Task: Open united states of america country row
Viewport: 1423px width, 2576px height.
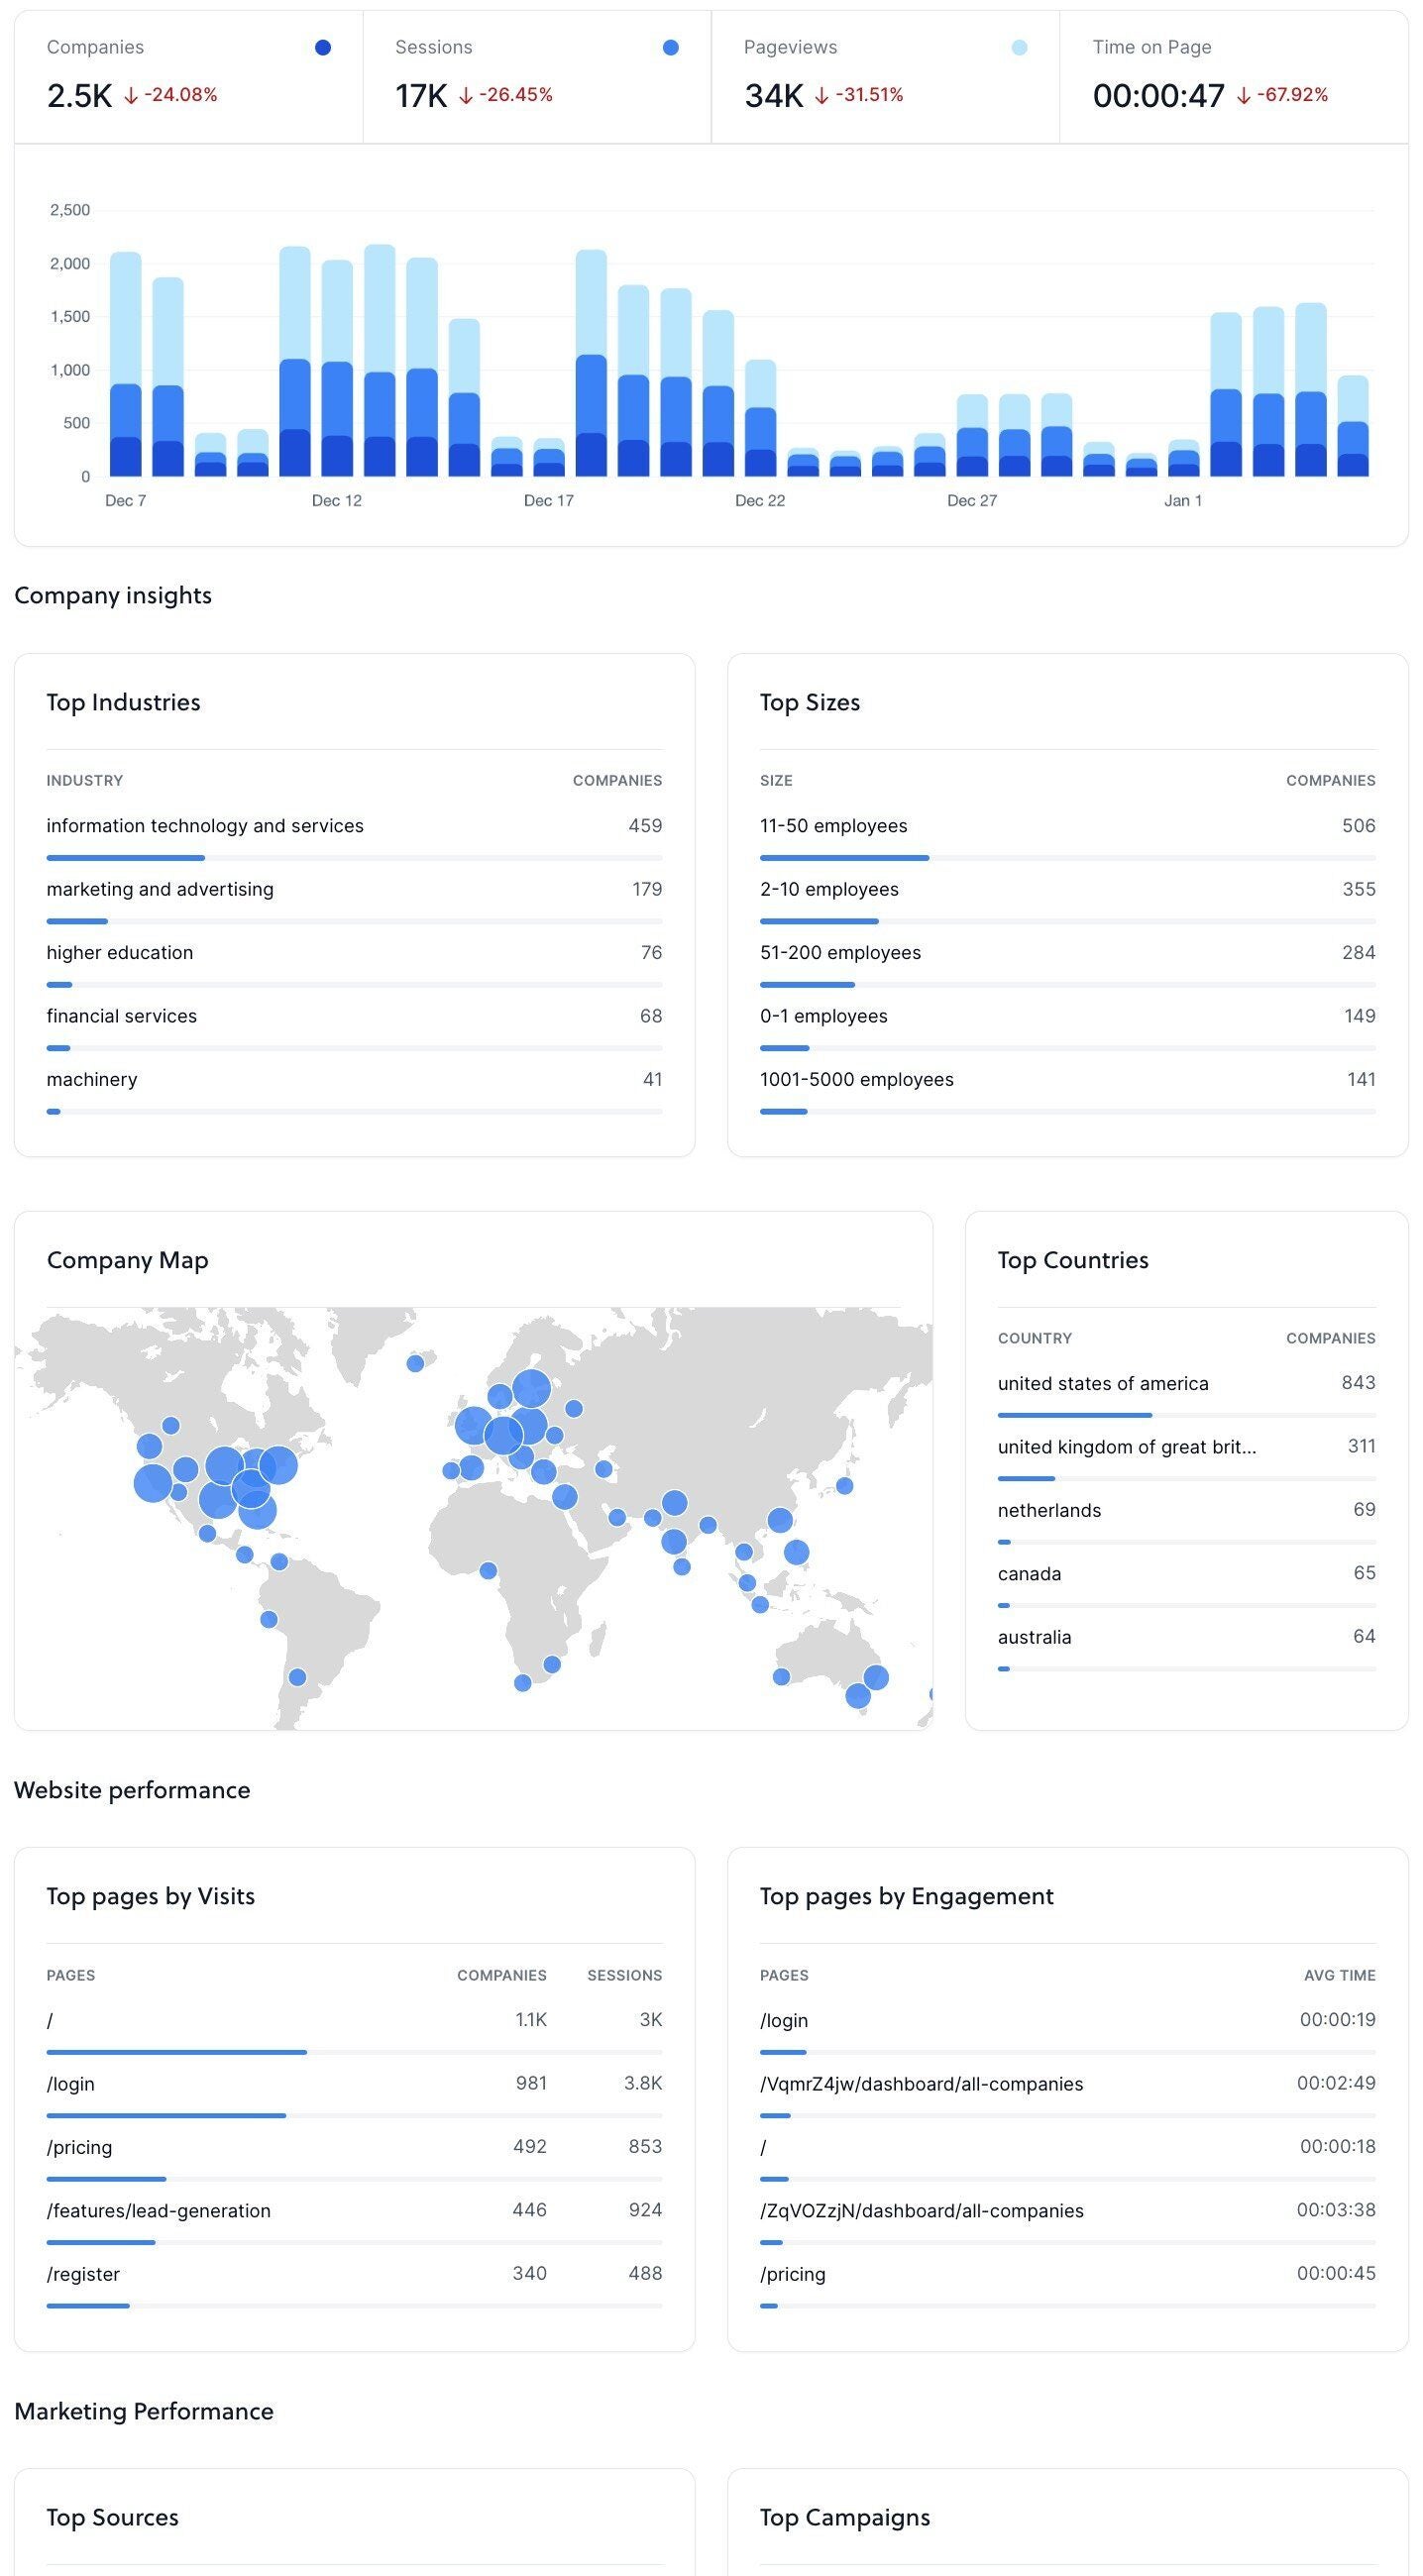Action: (x=1103, y=1383)
